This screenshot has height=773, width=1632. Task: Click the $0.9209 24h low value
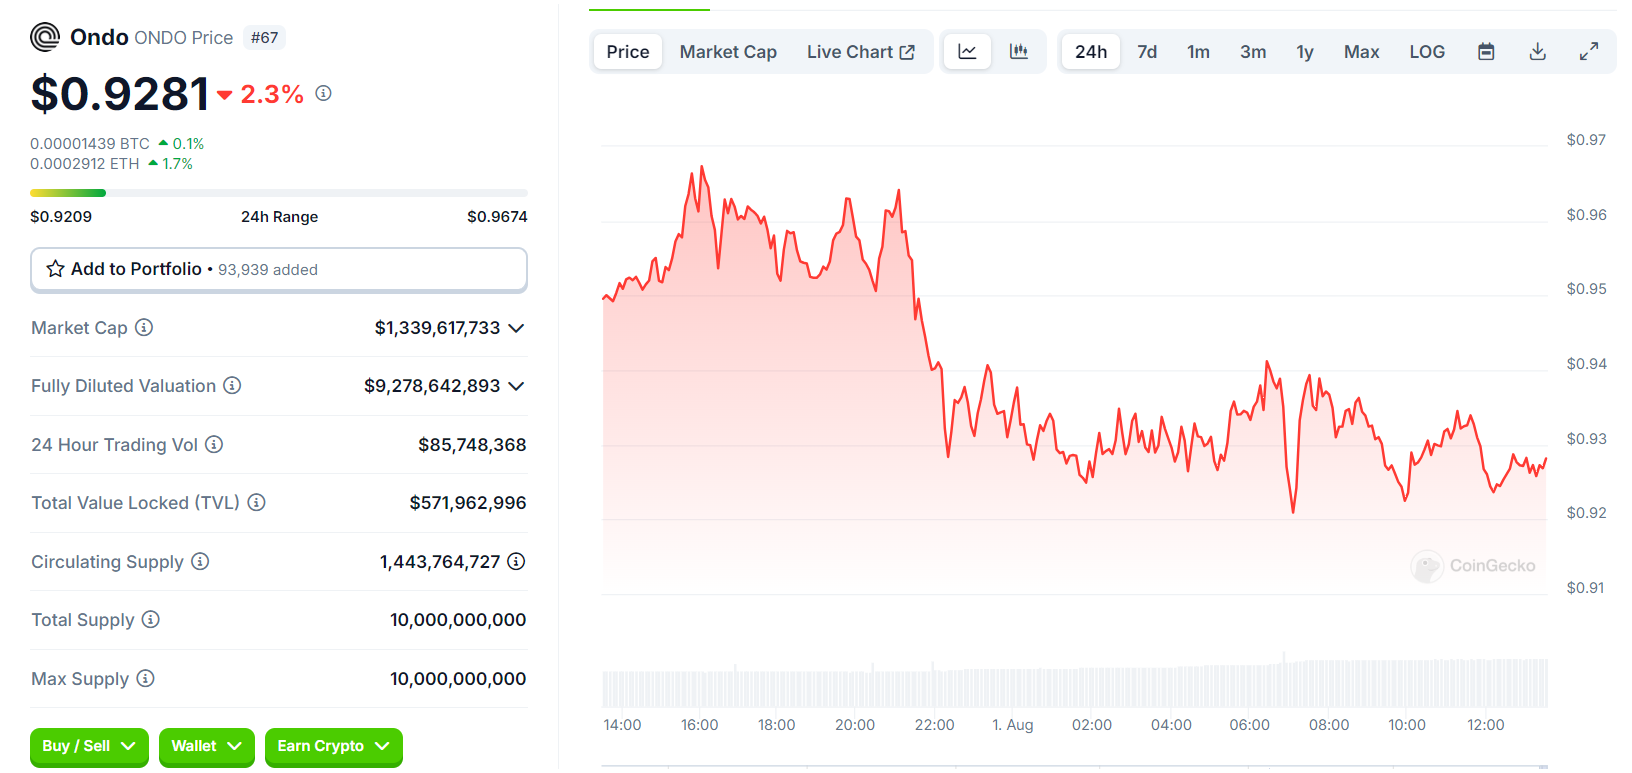pyautogui.click(x=61, y=217)
